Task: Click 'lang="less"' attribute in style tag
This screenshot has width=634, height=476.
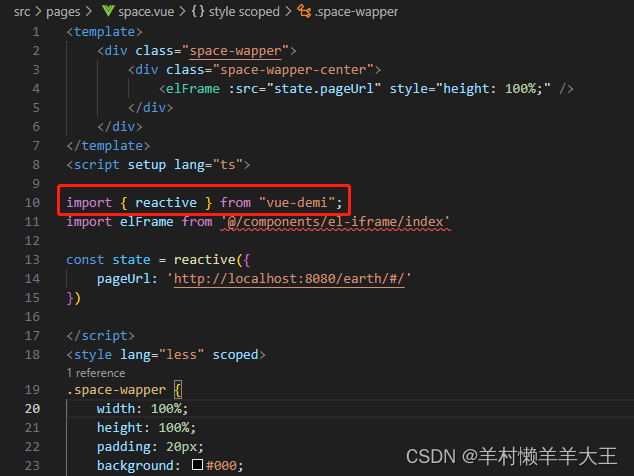Action: pyautogui.click(x=162, y=355)
